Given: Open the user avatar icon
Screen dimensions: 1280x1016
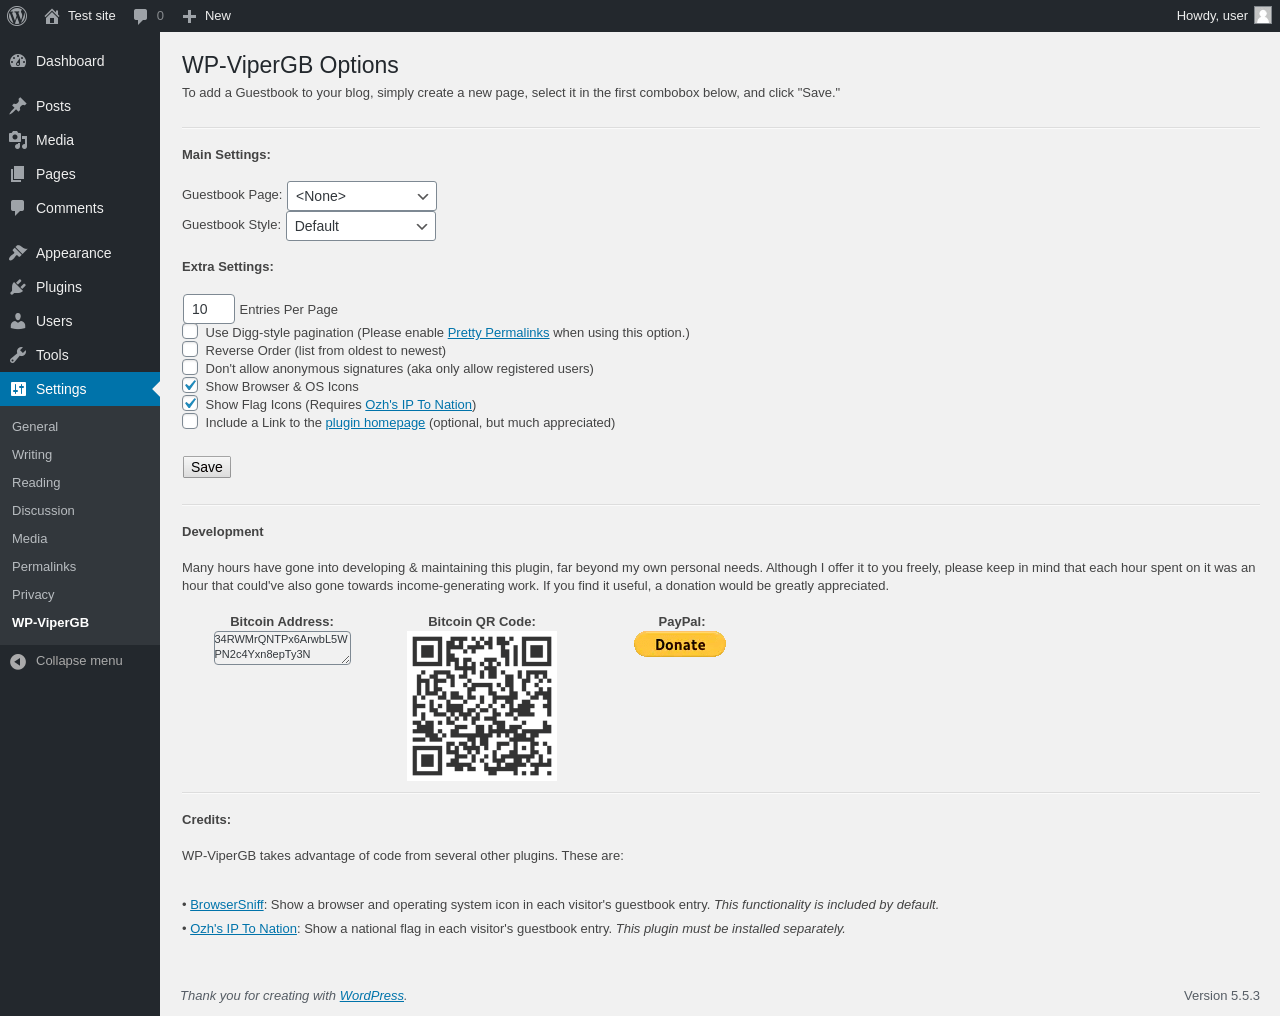Looking at the screenshot, I should (1263, 15).
